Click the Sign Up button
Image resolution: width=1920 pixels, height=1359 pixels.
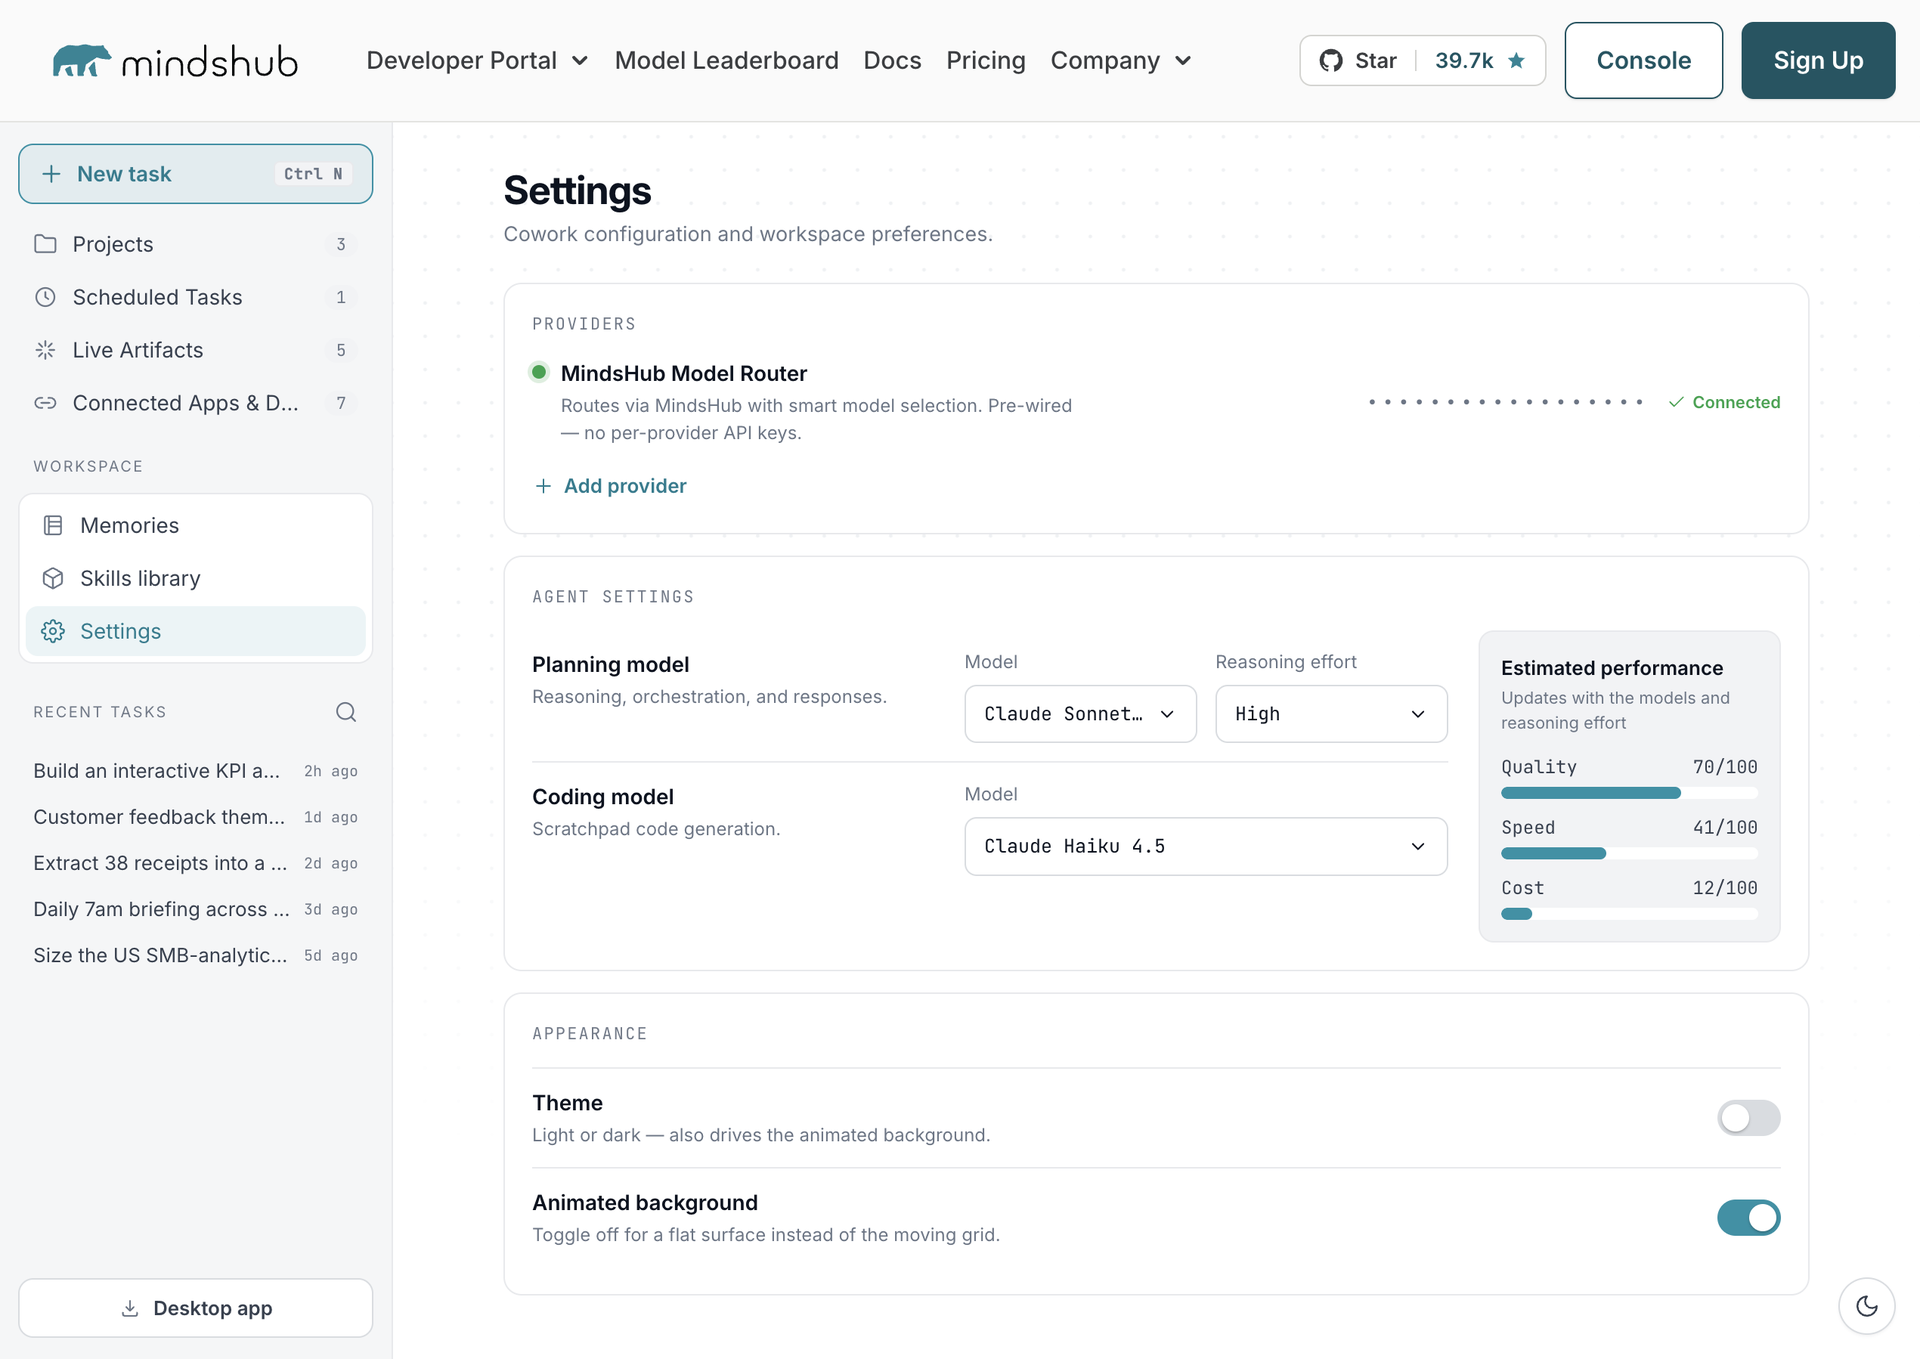pos(1818,60)
